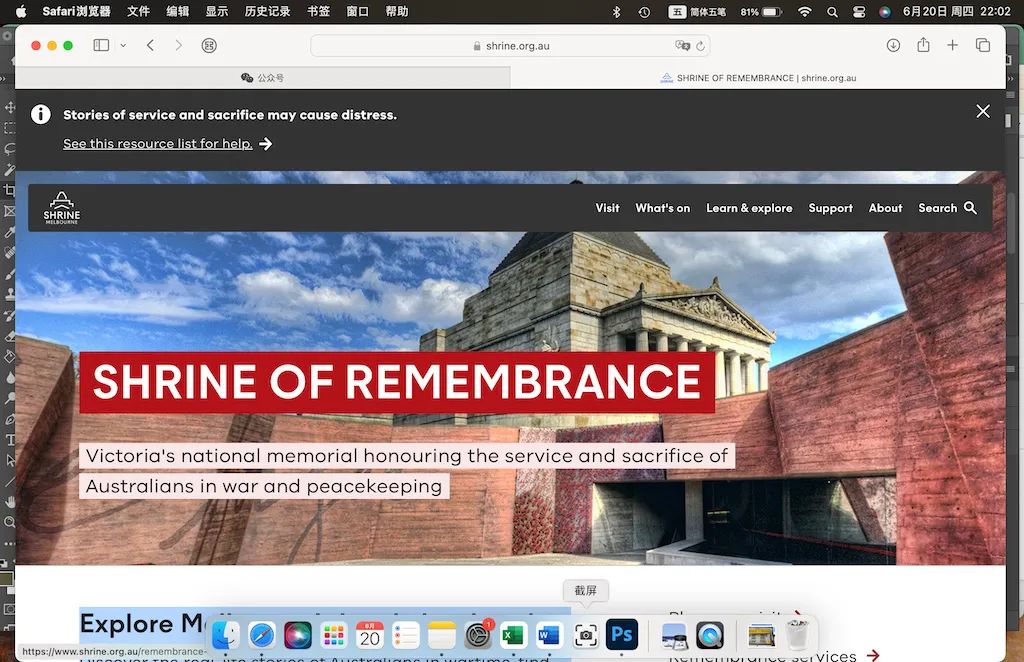Open the Trash in the Dock
The image size is (1024, 662).
tap(797, 635)
